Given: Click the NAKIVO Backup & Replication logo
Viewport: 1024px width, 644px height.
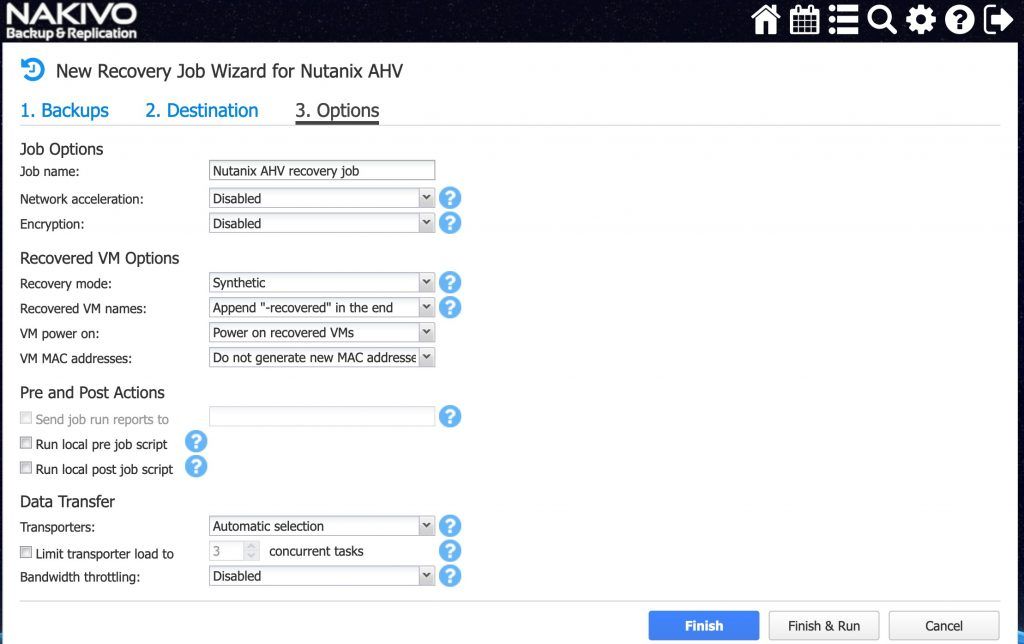Looking at the screenshot, I should point(71,21).
